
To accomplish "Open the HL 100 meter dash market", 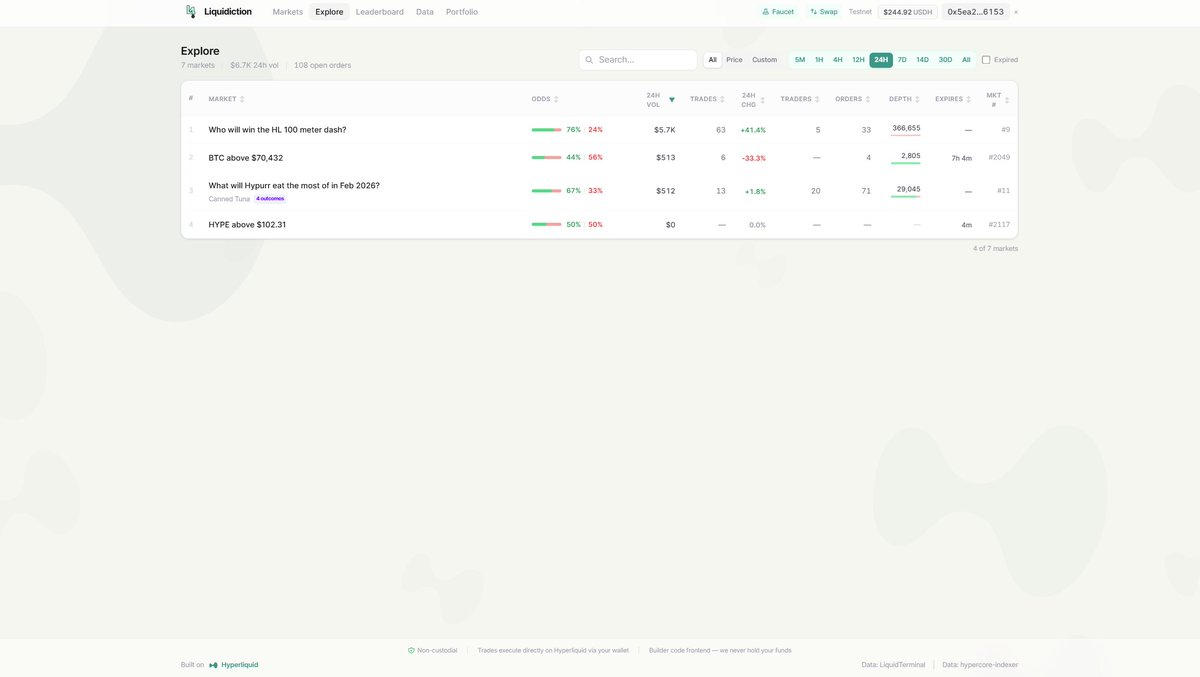I will 277,130.
